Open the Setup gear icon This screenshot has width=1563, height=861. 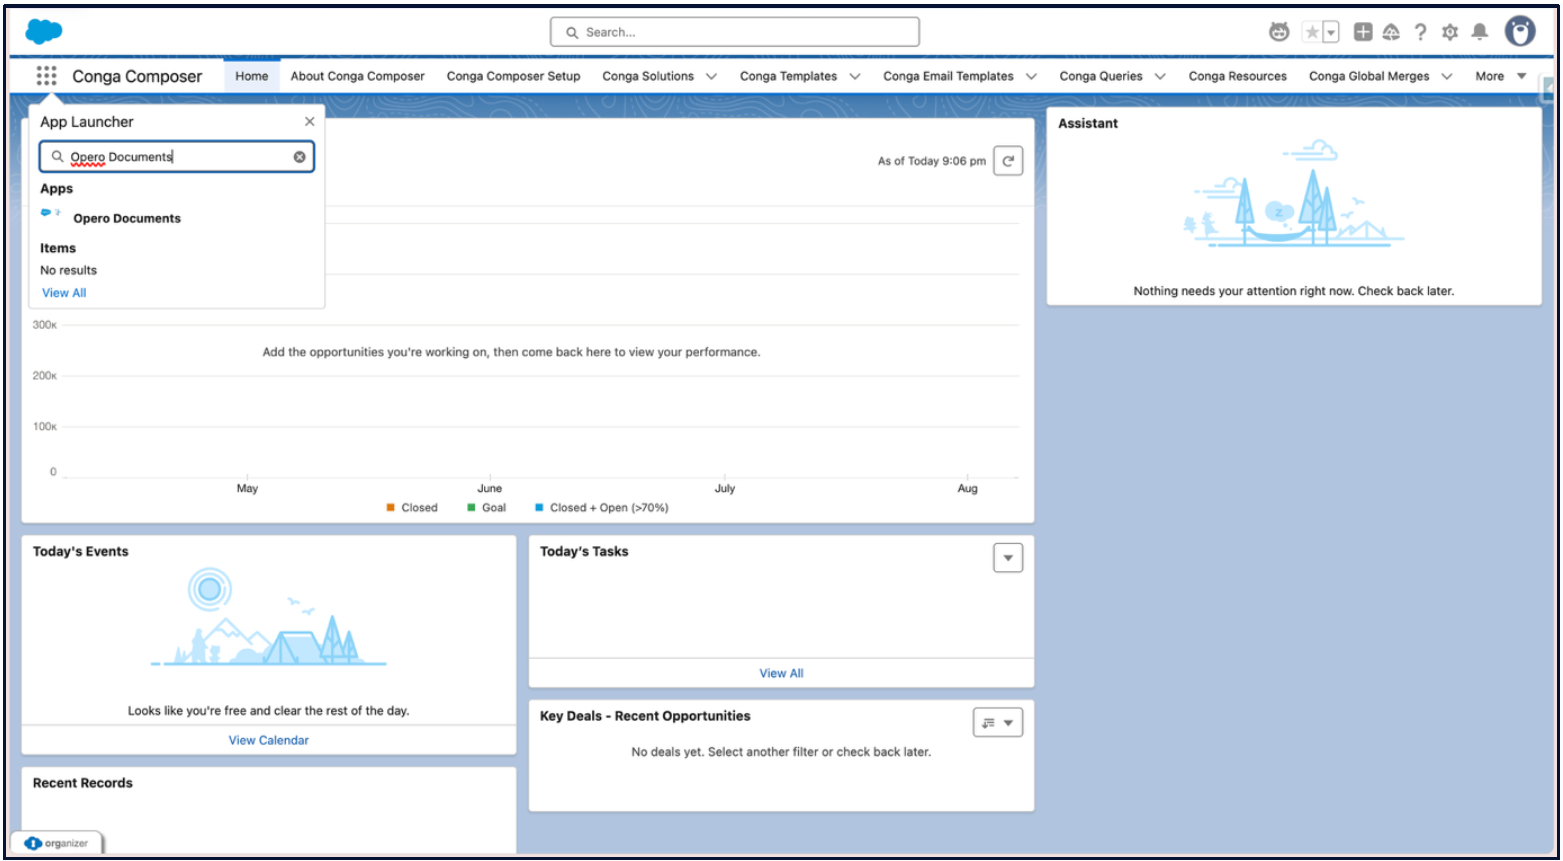click(1450, 32)
